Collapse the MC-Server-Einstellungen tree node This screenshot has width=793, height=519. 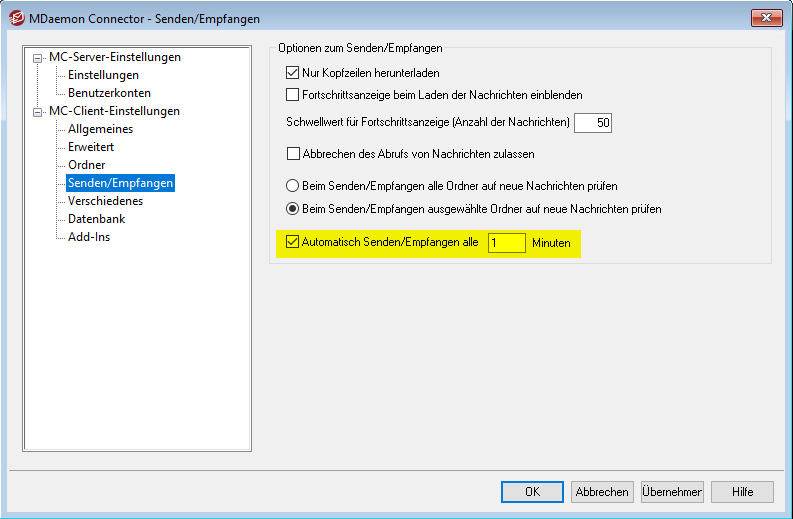click(38, 58)
